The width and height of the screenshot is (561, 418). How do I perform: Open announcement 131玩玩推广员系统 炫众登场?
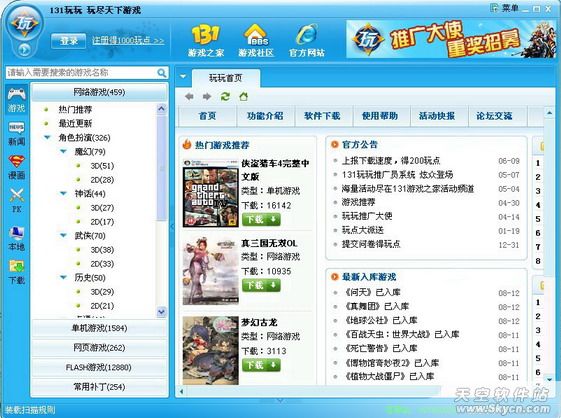point(397,175)
